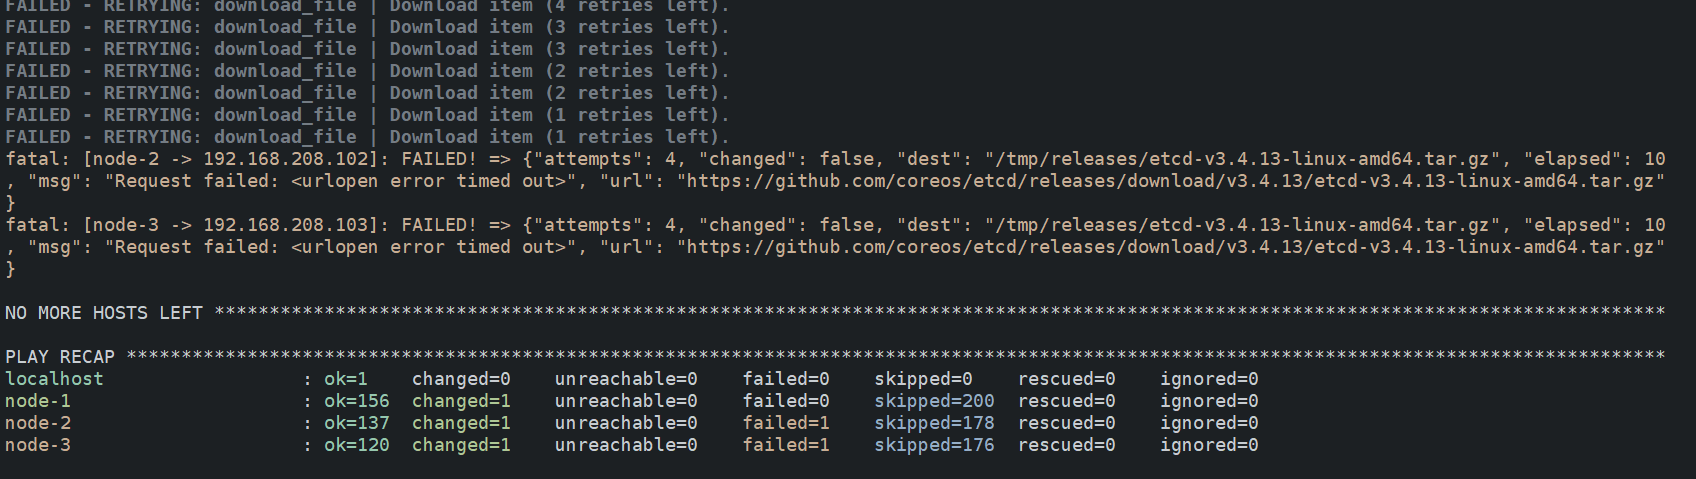This screenshot has width=1696, height=479.
Task: Click the ok=156 value for node-1
Action: click(357, 401)
